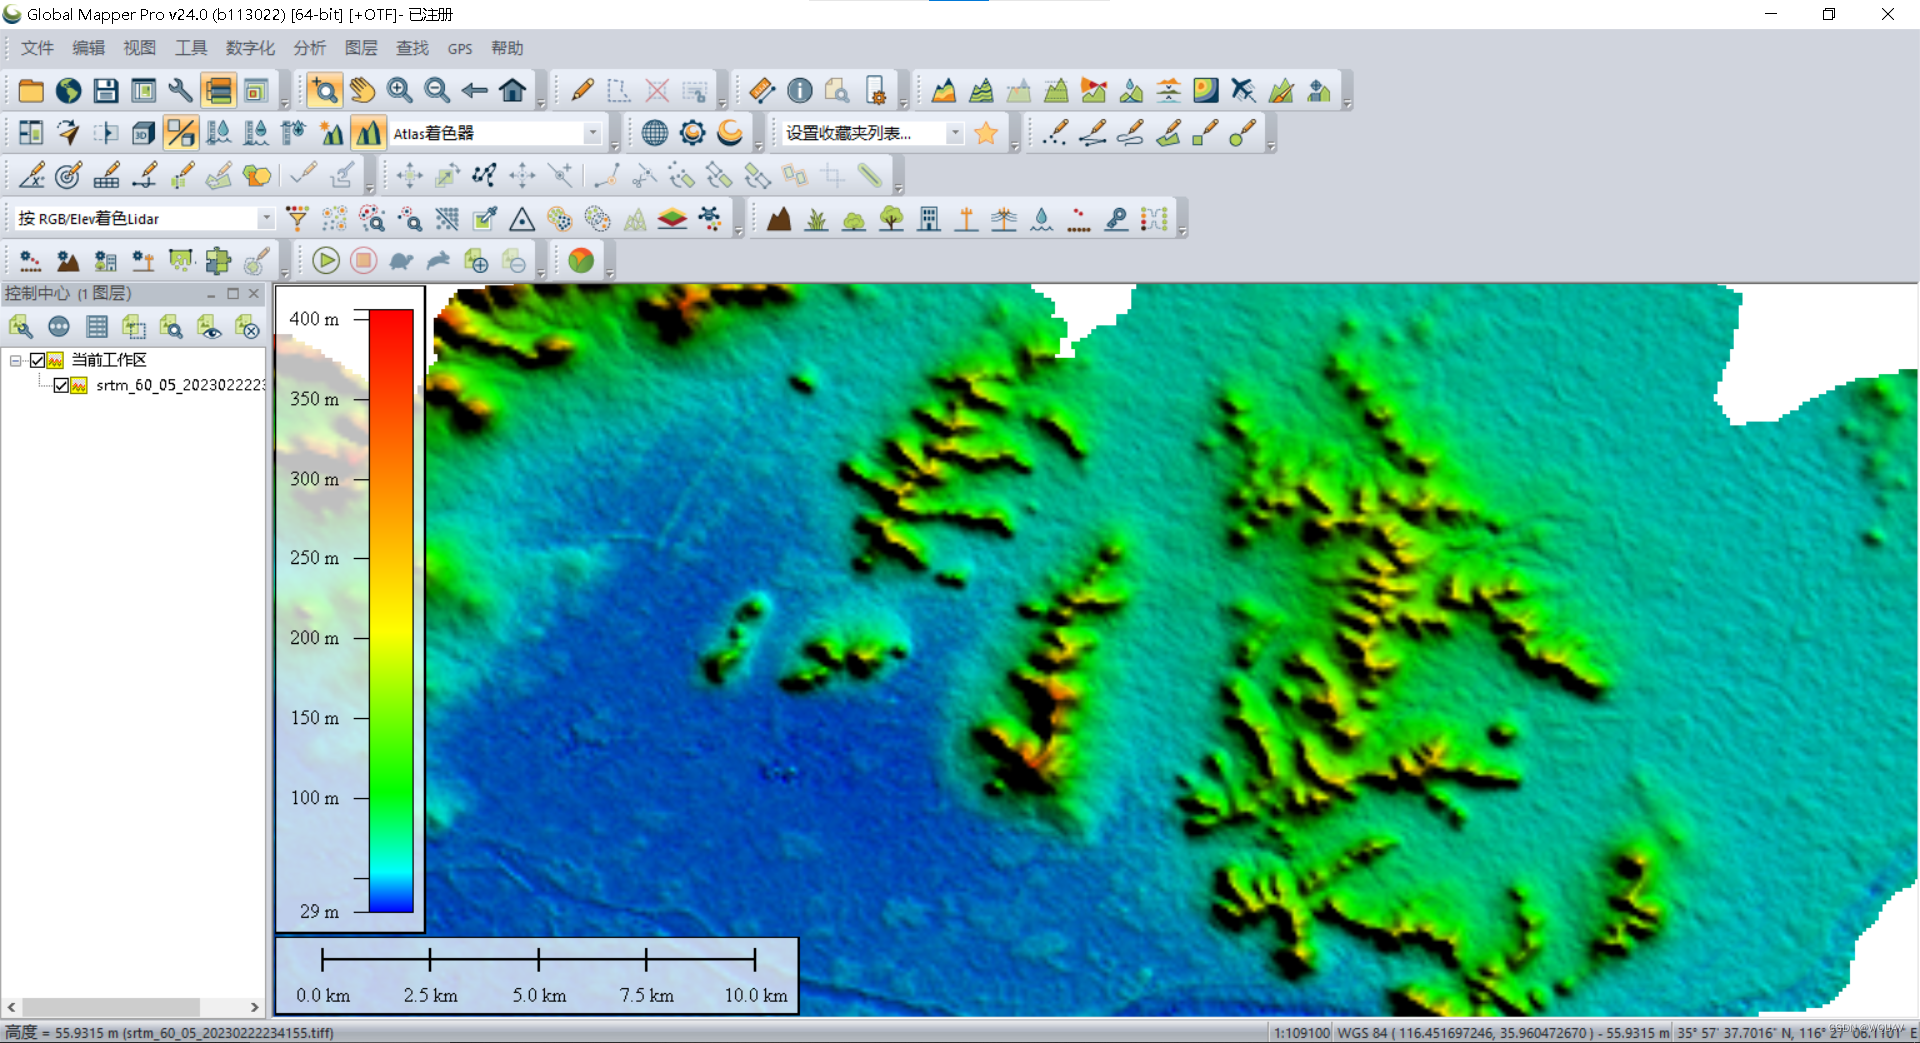Open the 按 RGB/Elev着色Lidar dropdown
The height and width of the screenshot is (1043, 1920).
(x=266, y=219)
